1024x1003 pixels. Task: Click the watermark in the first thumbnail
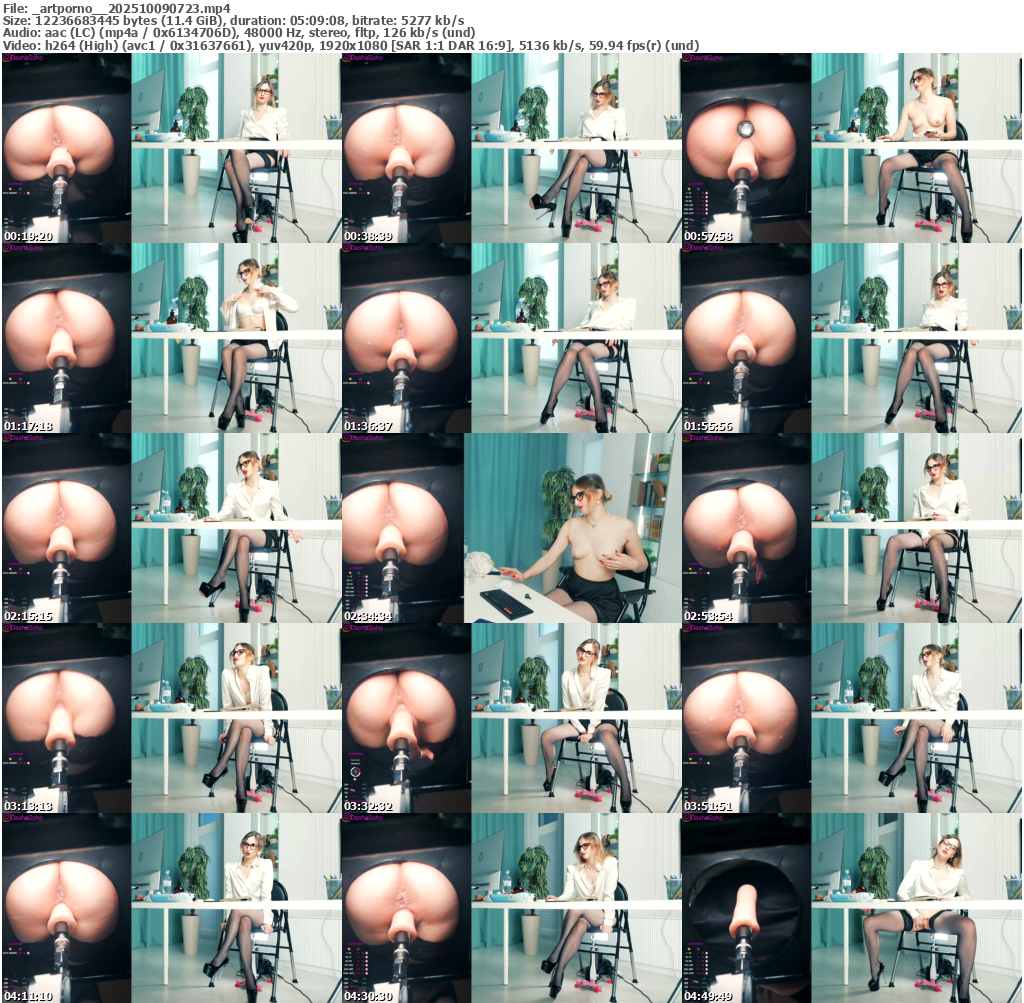(26, 59)
